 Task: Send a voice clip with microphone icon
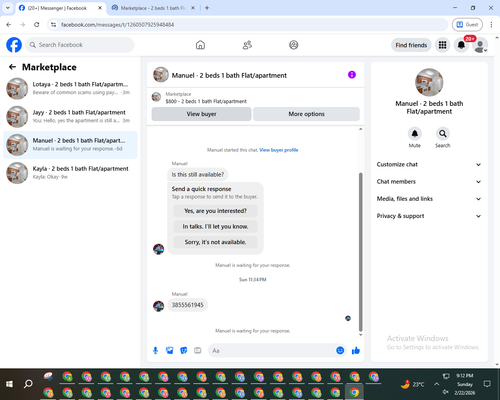155,350
